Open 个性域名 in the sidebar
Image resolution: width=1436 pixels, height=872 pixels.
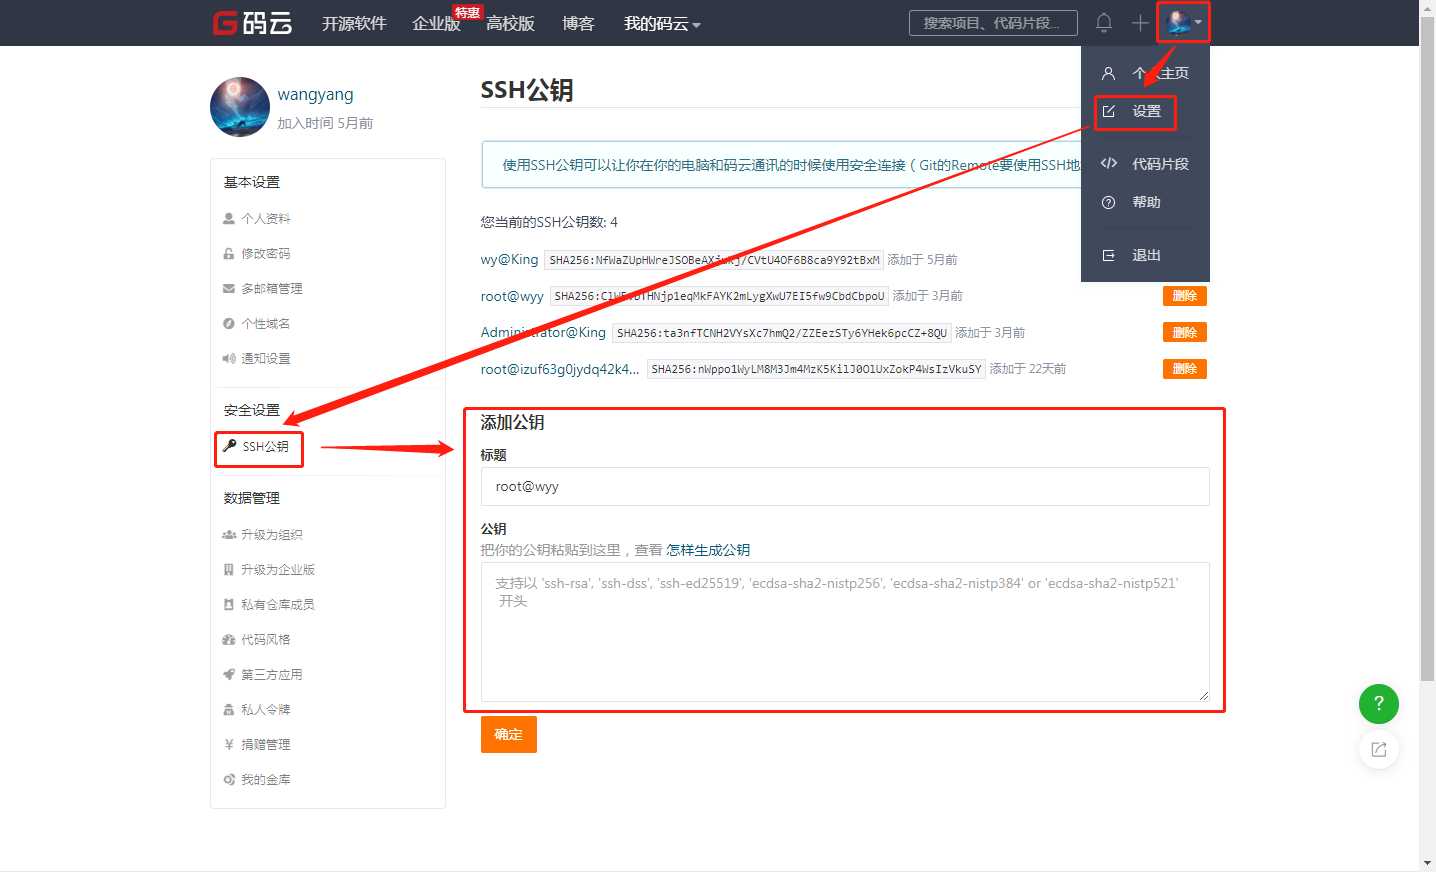point(265,323)
